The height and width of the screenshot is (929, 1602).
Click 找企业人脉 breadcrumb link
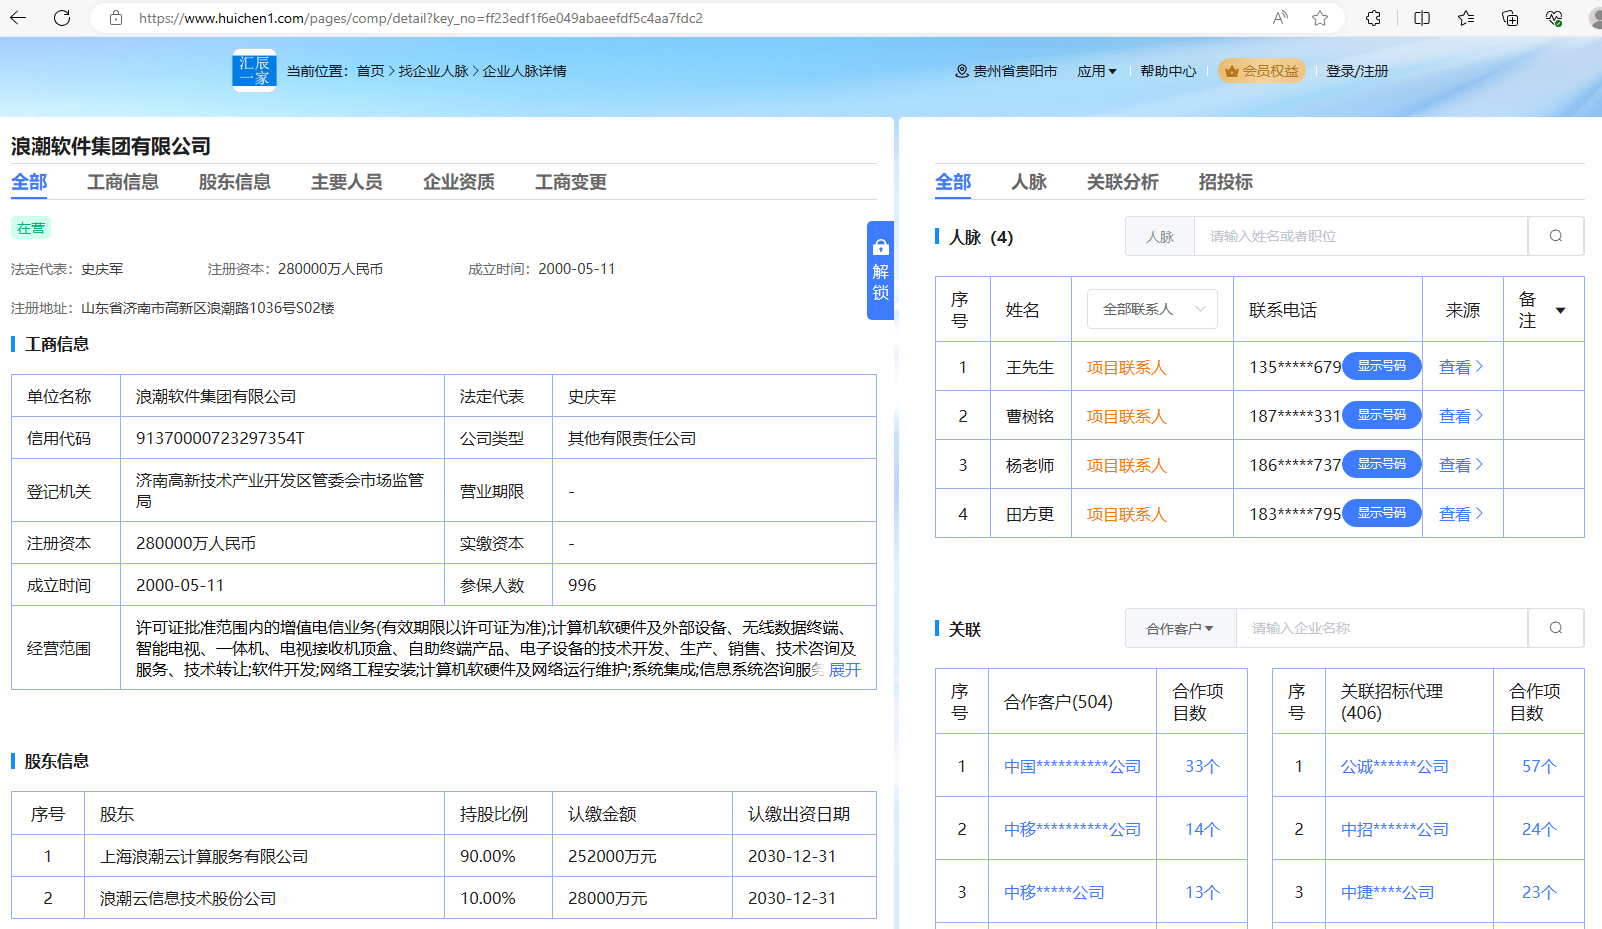(x=433, y=71)
